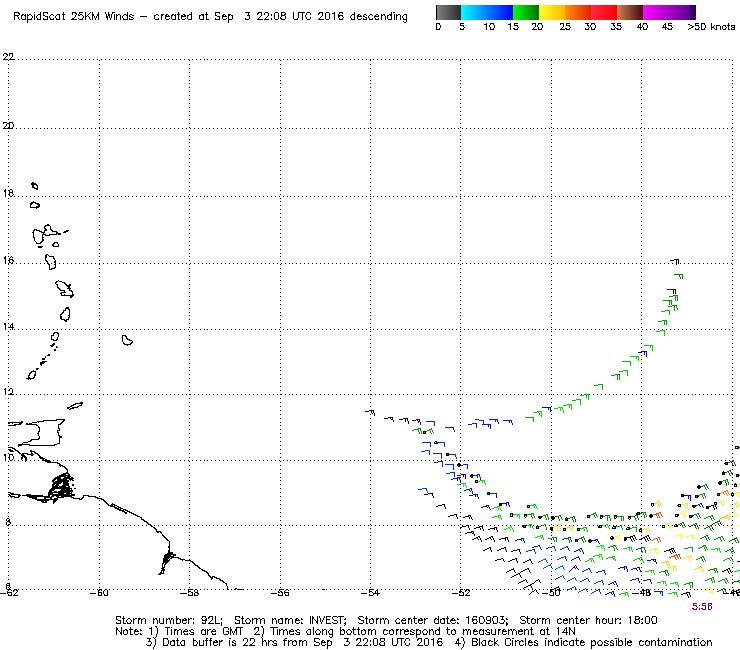
Task: Click the latitude label '18'
Action: point(8,193)
